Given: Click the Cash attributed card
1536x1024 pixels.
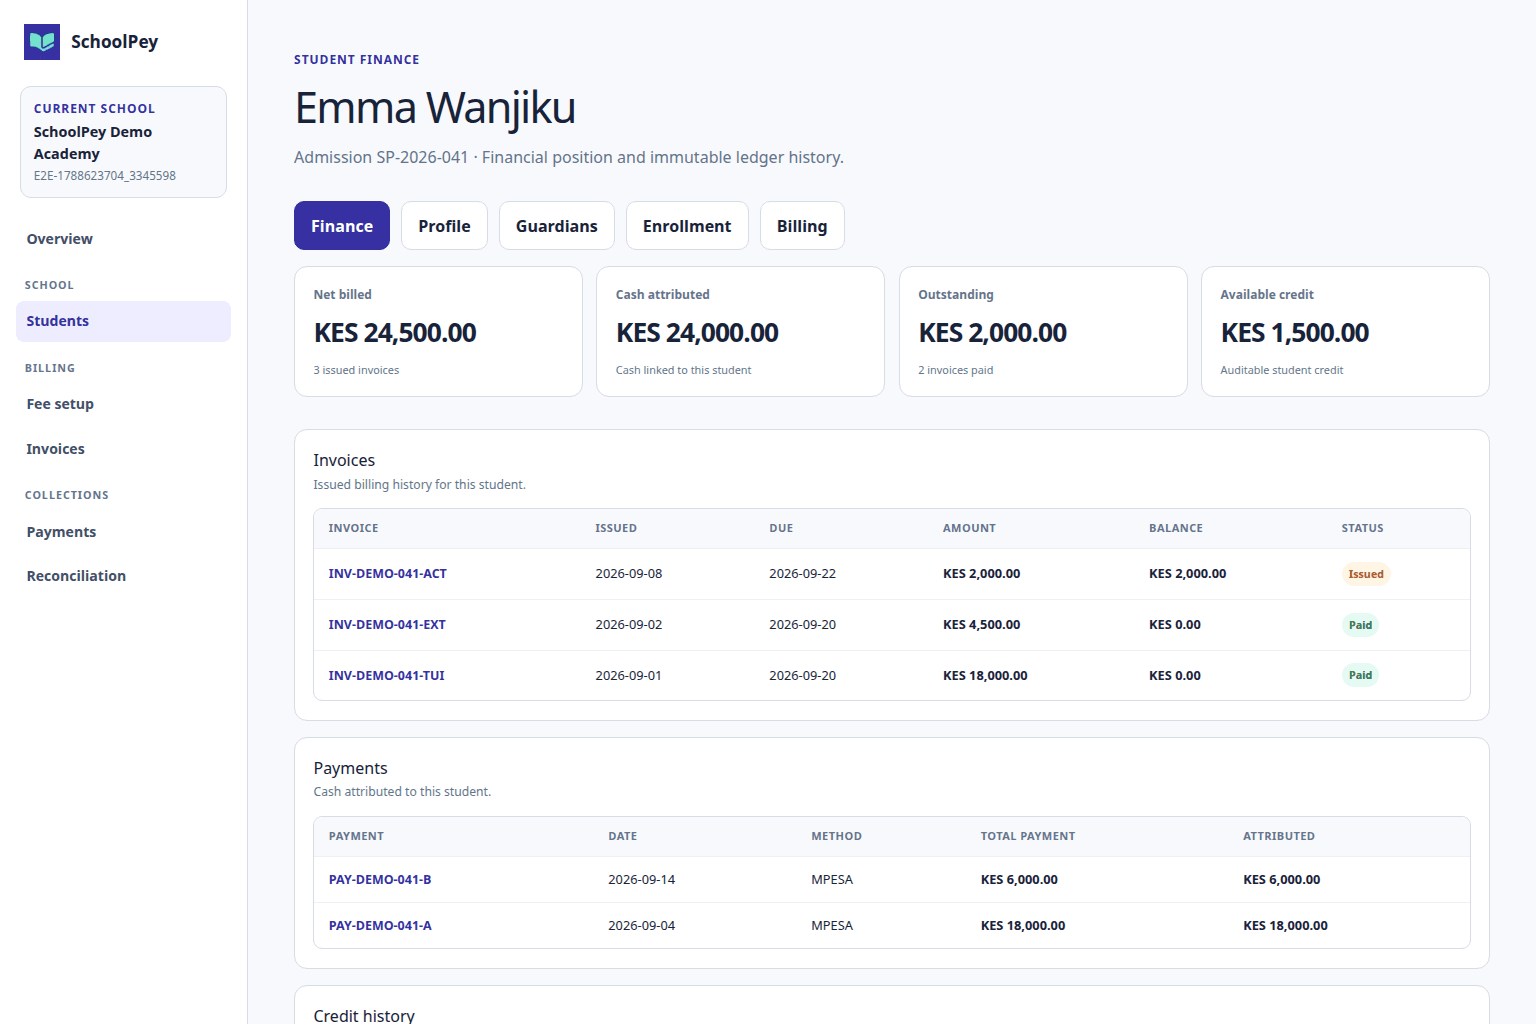Looking at the screenshot, I should (740, 331).
